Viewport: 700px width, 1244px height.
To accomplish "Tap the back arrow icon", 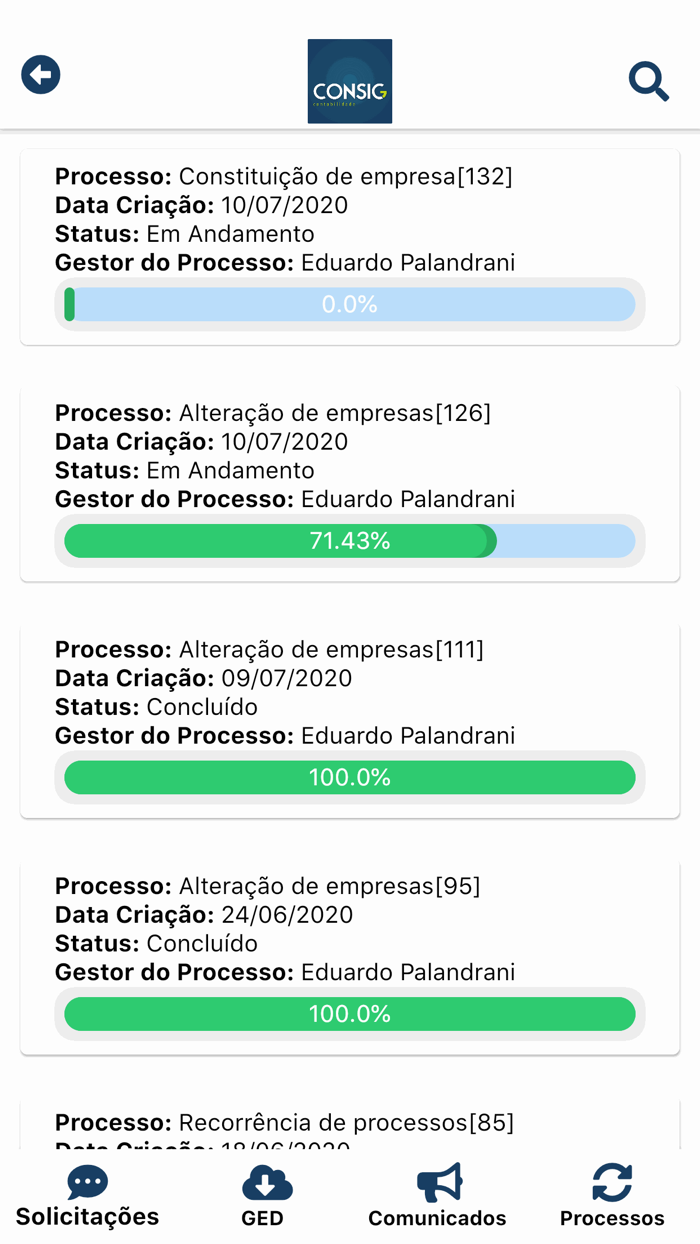I will point(41,75).
